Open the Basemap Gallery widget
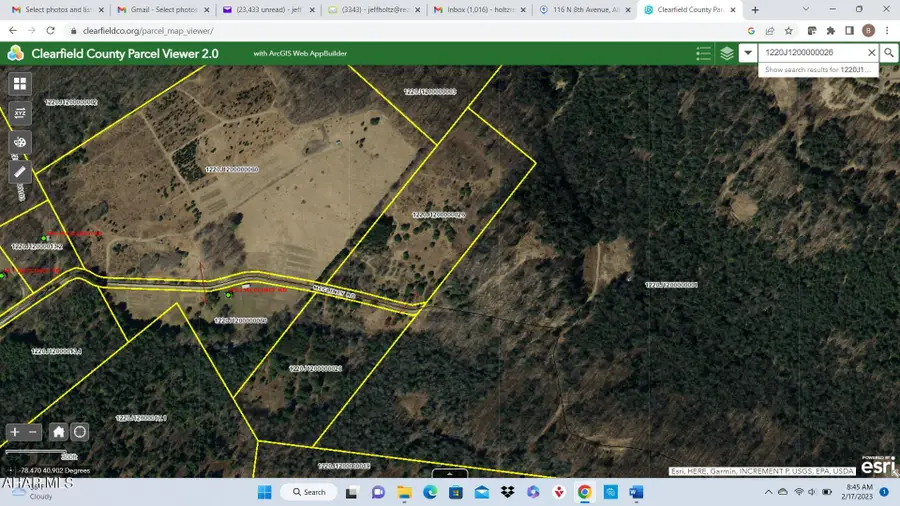Viewport: 900px width, 506px height. click(19, 84)
